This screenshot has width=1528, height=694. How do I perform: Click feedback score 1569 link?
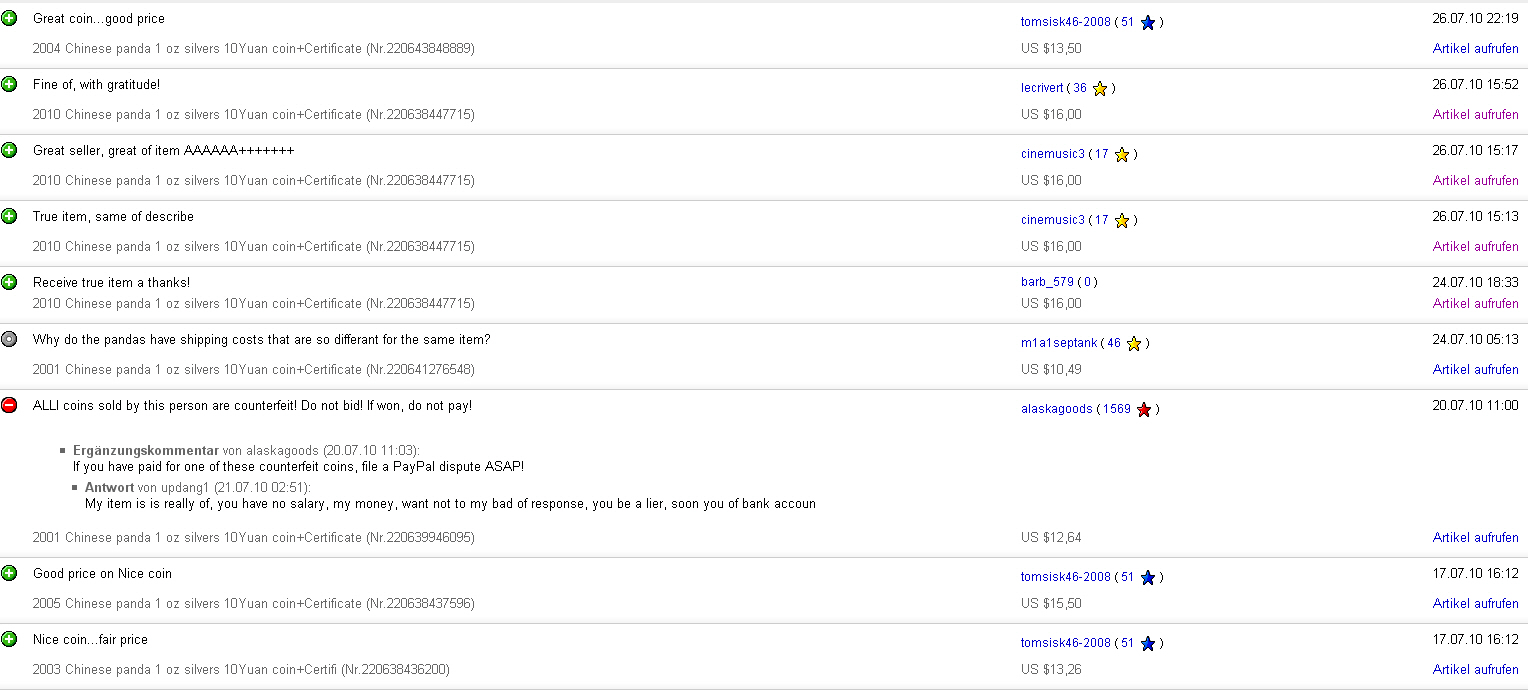pyautogui.click(x=1117, y=409)
